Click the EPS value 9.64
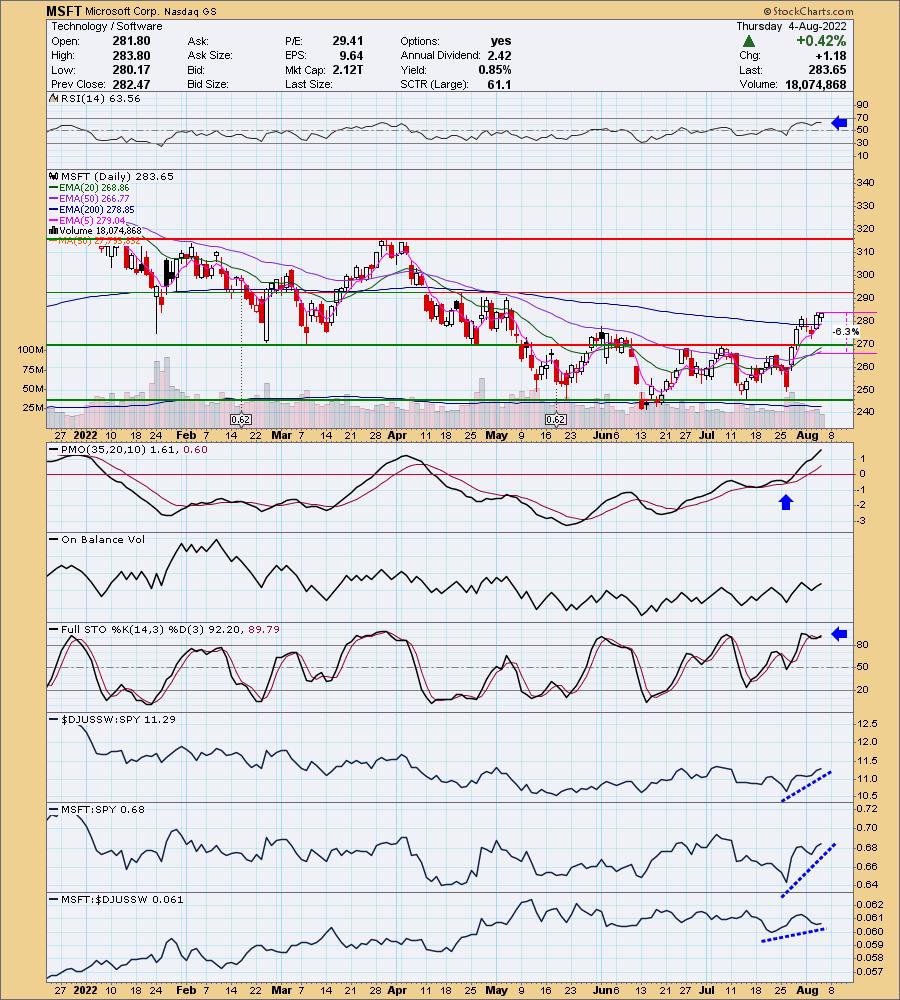This screenshot has height=1000, width=900. pyautogui.click(x=351, y=55)
